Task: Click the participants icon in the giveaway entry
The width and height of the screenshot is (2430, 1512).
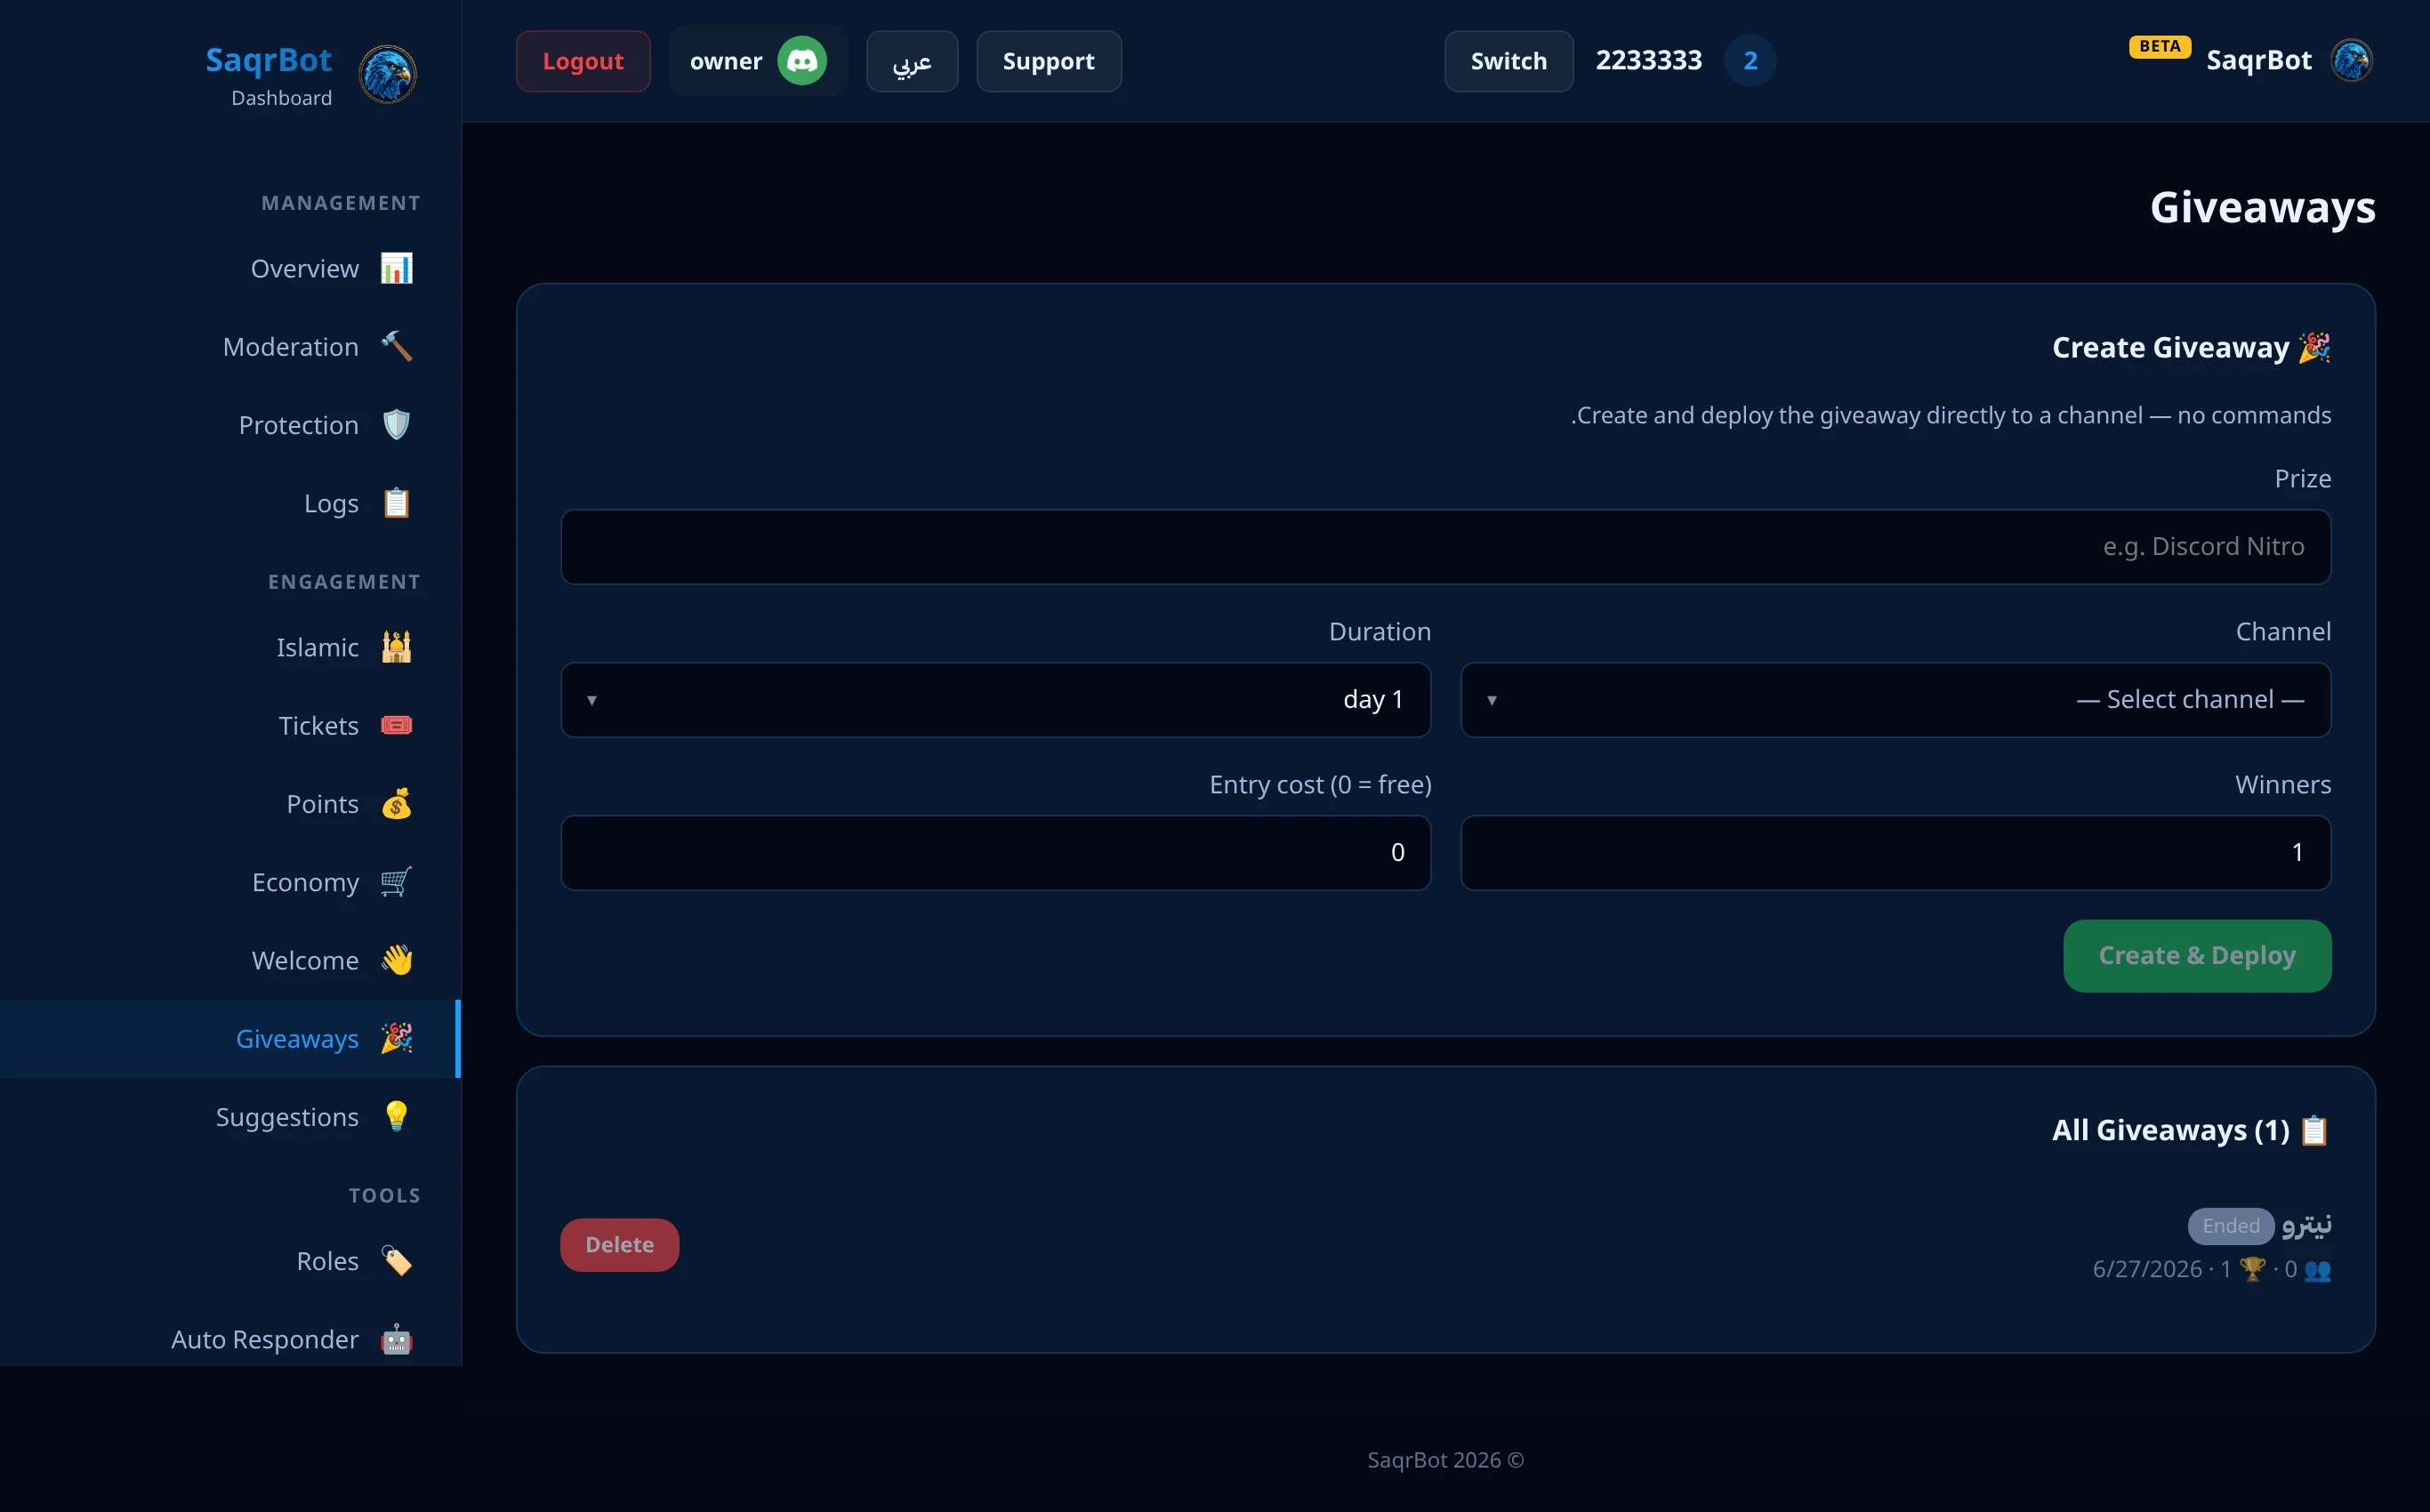Action: coord(2317,1269)
